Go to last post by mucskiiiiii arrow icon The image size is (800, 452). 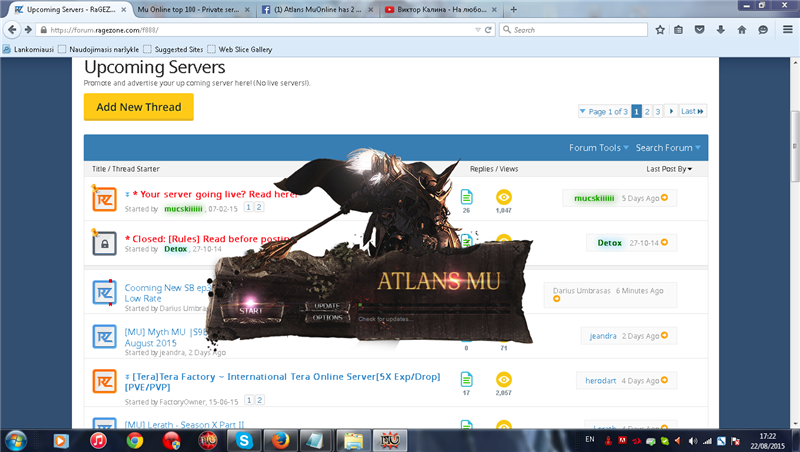664,198
